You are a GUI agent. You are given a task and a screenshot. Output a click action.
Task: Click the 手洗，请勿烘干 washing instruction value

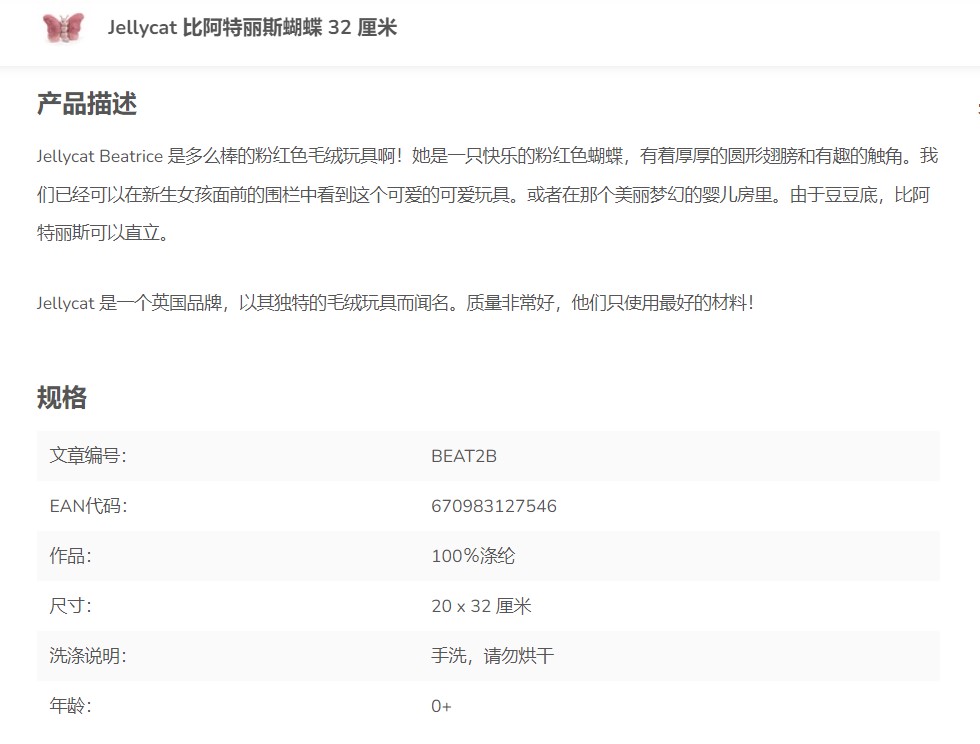492,656
